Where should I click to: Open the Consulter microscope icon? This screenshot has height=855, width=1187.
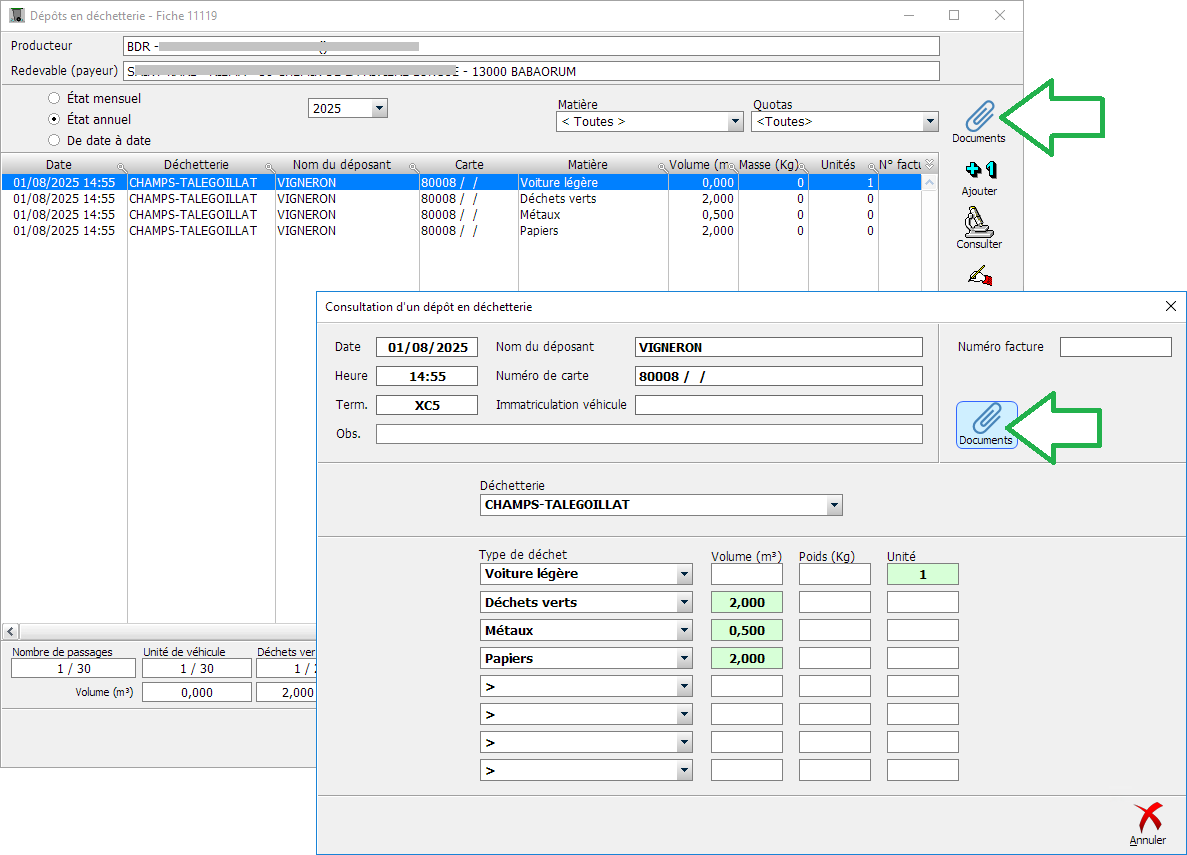click(978, 223)
